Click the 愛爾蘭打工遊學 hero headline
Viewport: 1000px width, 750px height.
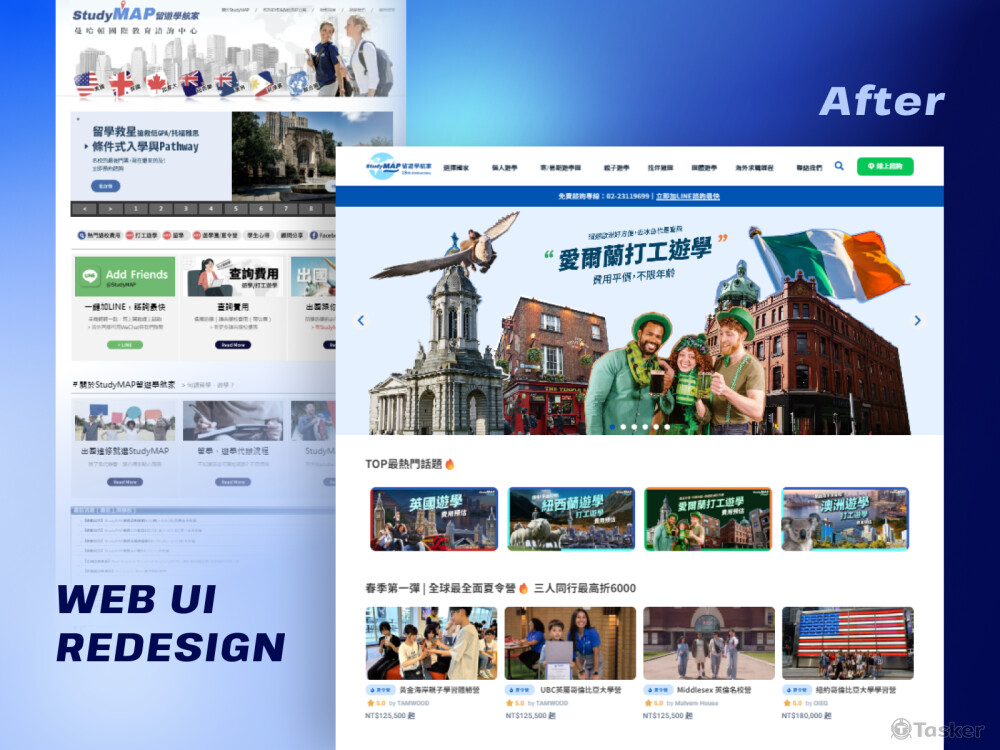point(635,254)
